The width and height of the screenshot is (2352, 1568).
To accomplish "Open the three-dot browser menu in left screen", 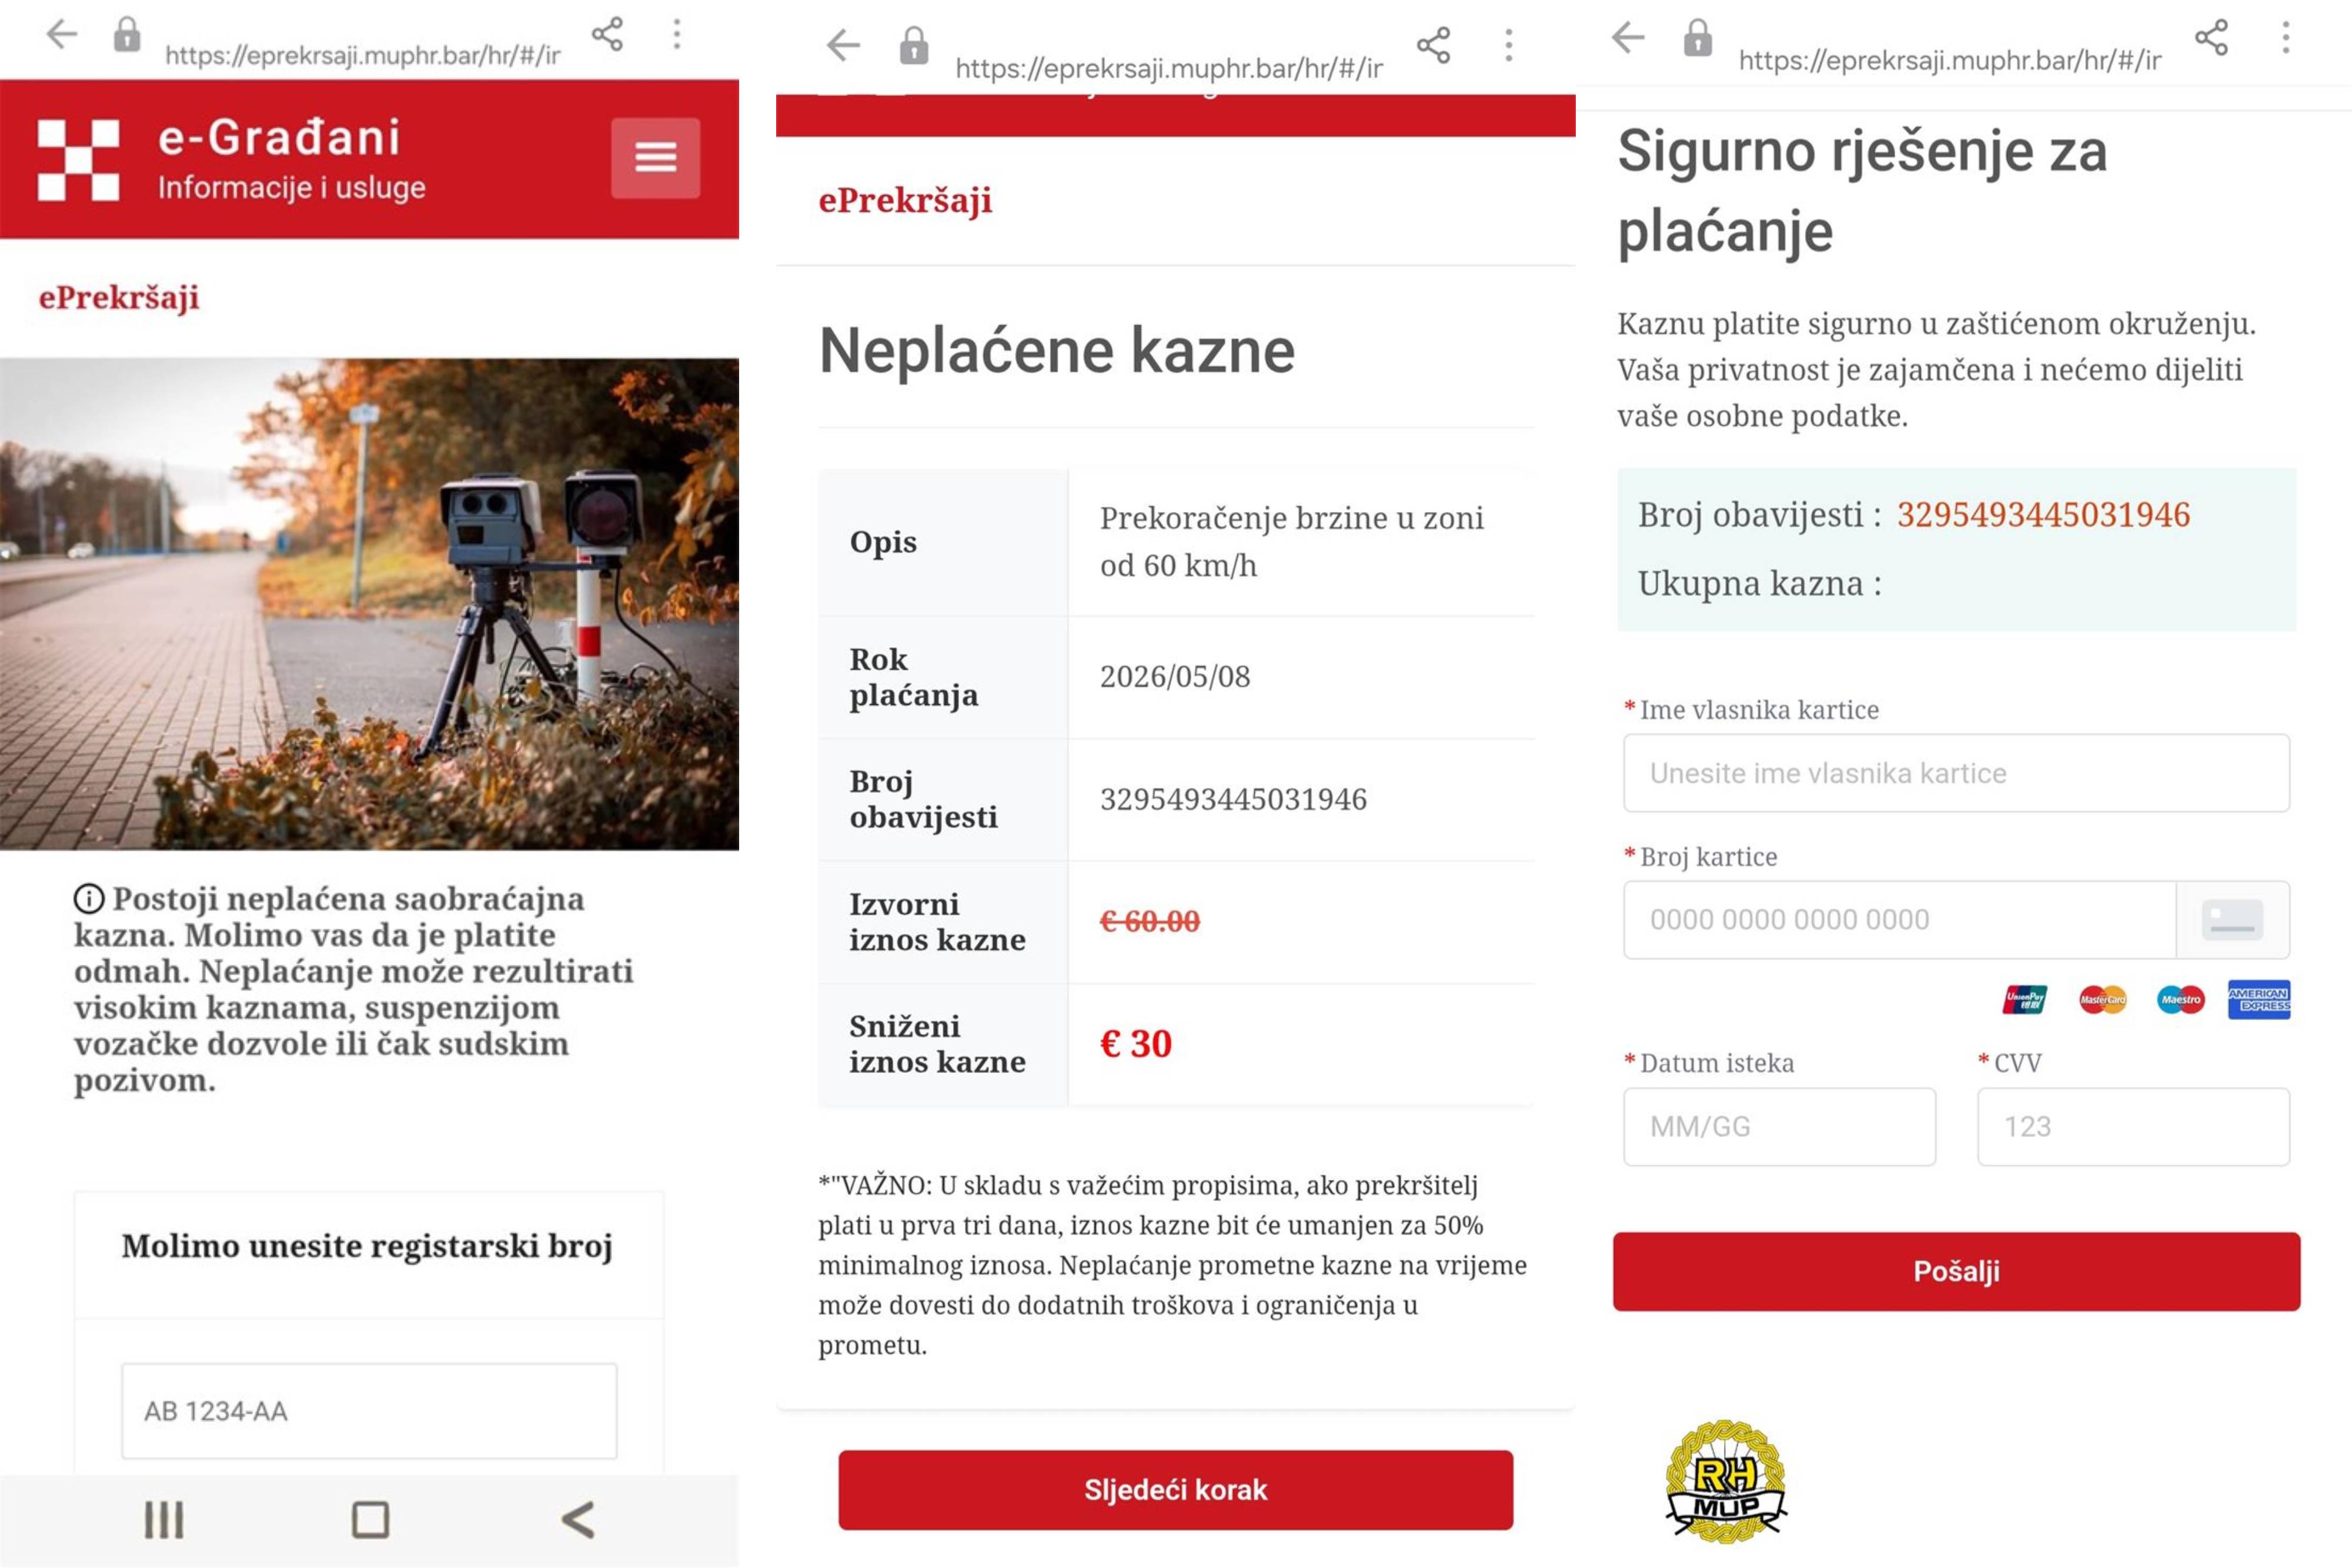I will [x=677, y=35].
